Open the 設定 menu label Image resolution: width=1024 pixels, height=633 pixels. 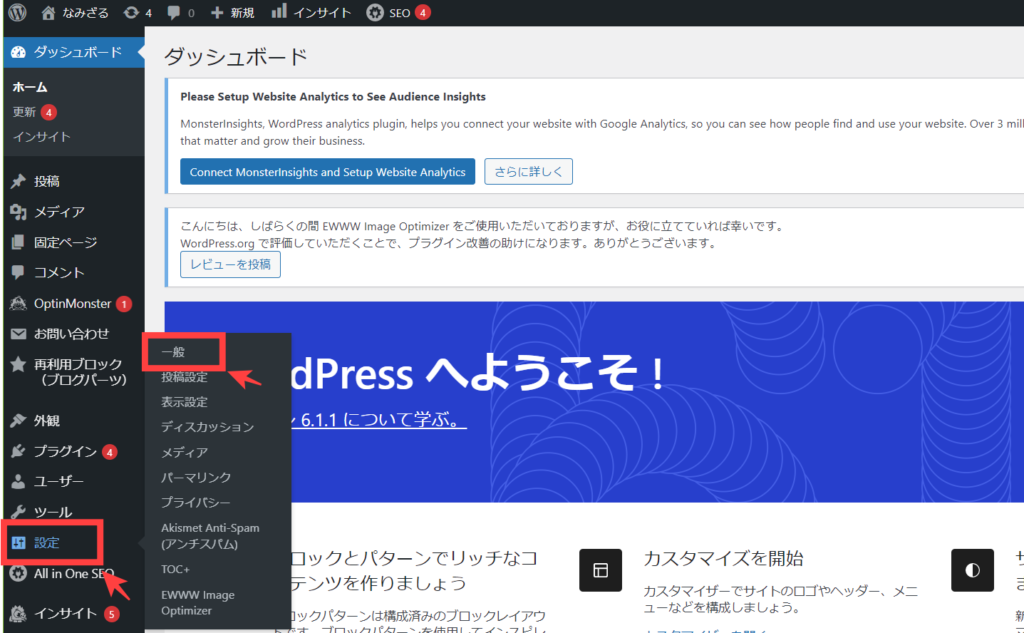point(46,543)
